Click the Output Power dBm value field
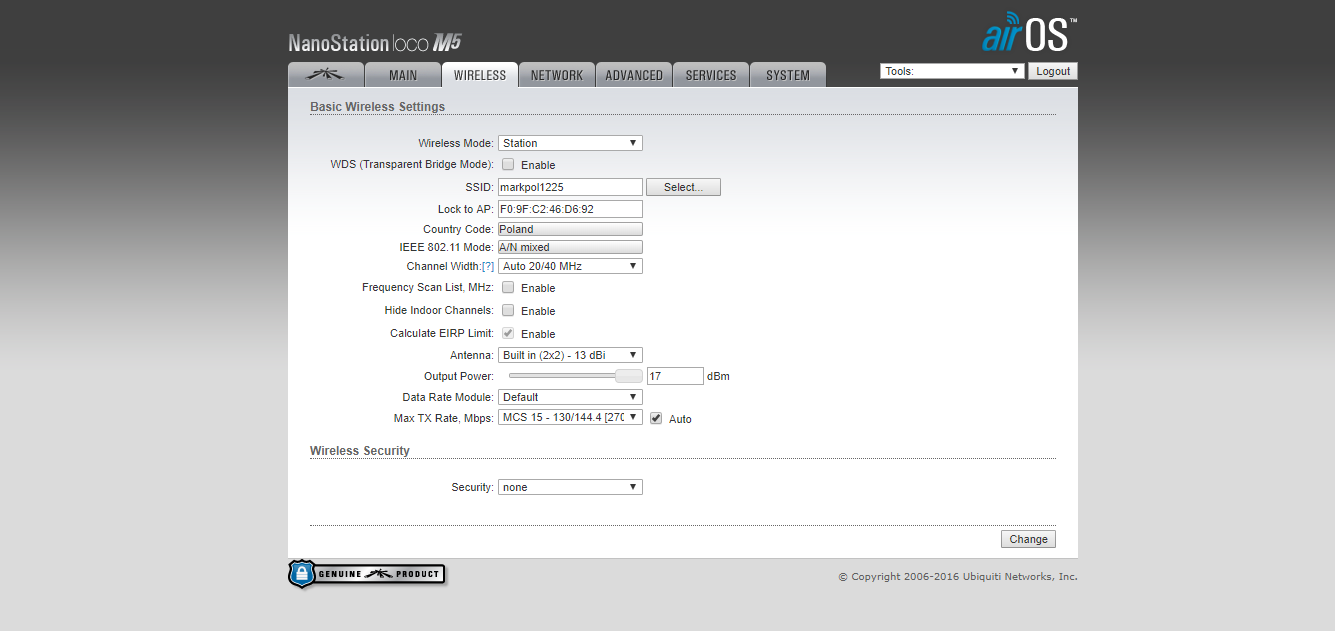This screenshot has height=631, width=1335. pyautogui.click(x=675, y=376)
